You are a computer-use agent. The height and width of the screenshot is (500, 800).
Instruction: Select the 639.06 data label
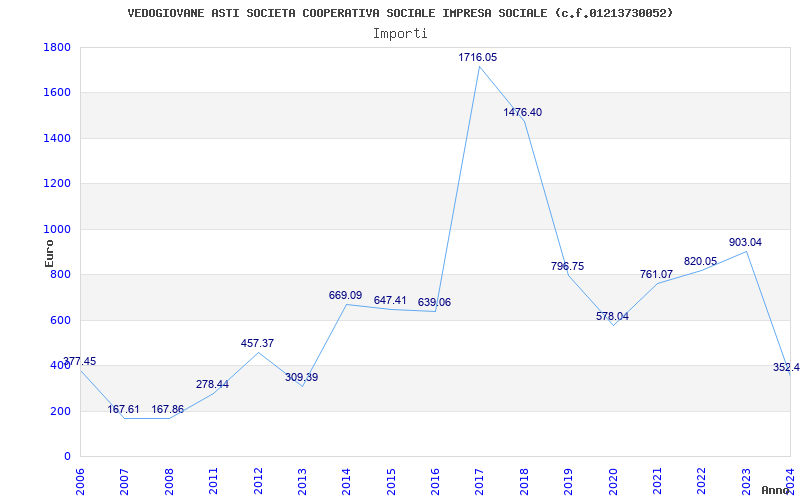pos(434,303)
